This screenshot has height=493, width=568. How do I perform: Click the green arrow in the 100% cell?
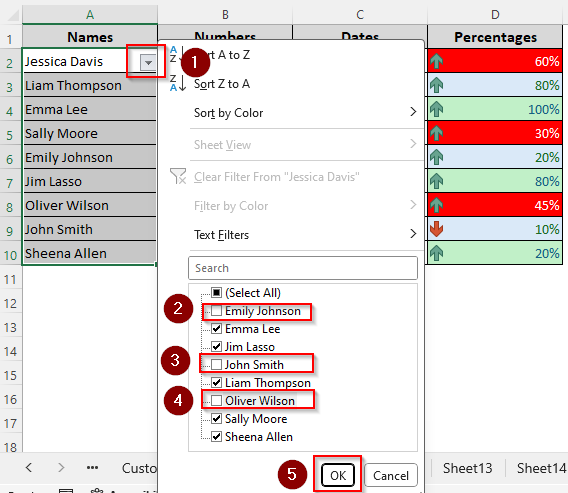pos(437,109)
